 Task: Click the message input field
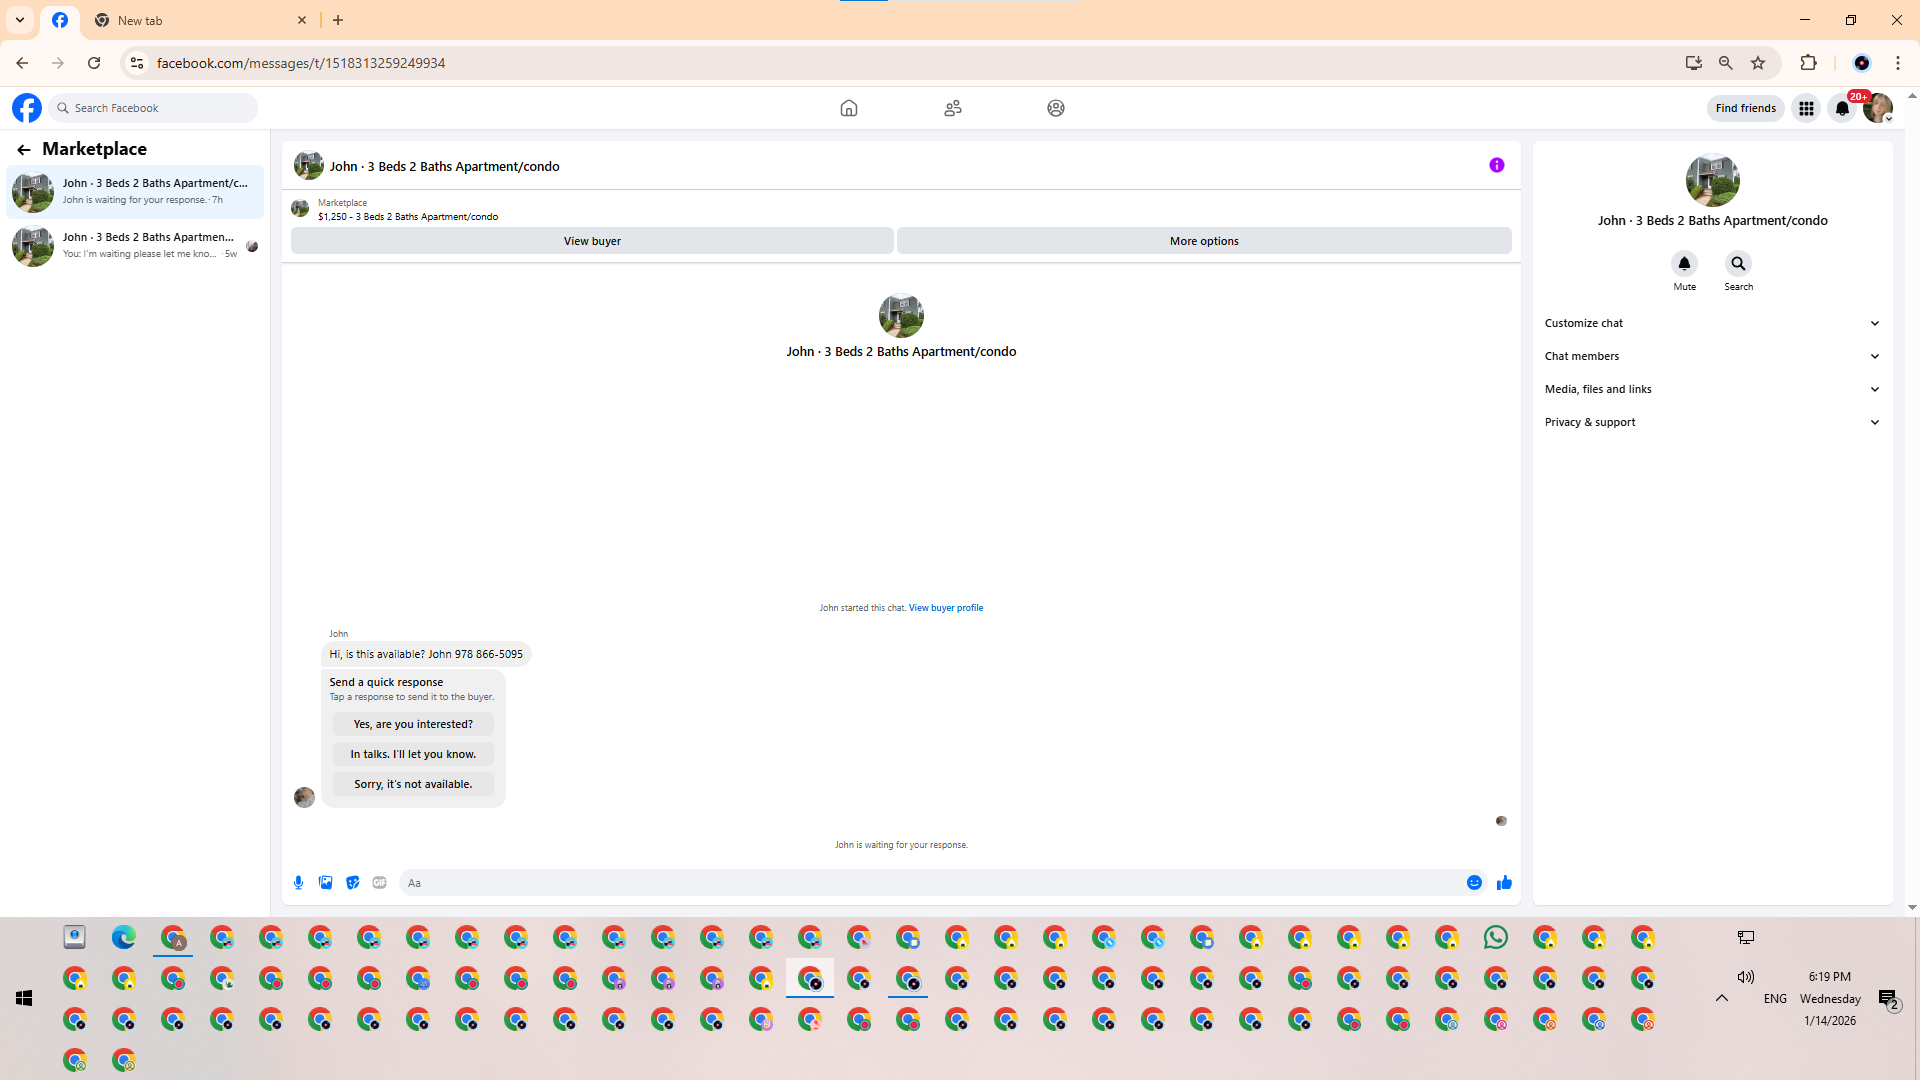tap(930, 883)
